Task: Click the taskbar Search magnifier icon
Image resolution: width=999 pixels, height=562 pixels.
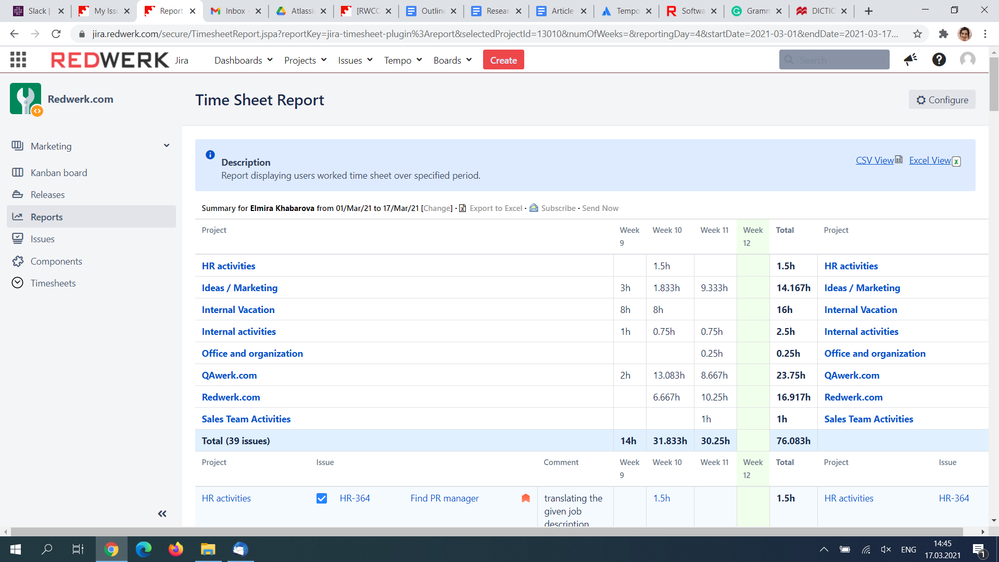Action: click(47, 549)
